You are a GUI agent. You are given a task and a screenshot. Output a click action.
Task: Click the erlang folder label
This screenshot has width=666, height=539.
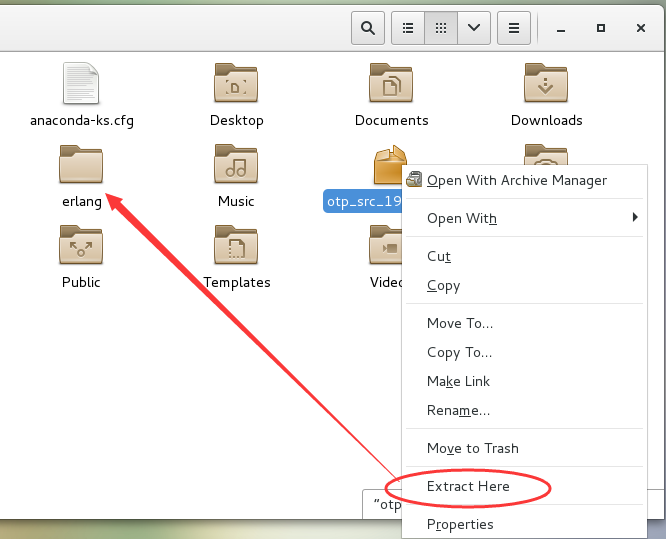[x=82, y=201]
